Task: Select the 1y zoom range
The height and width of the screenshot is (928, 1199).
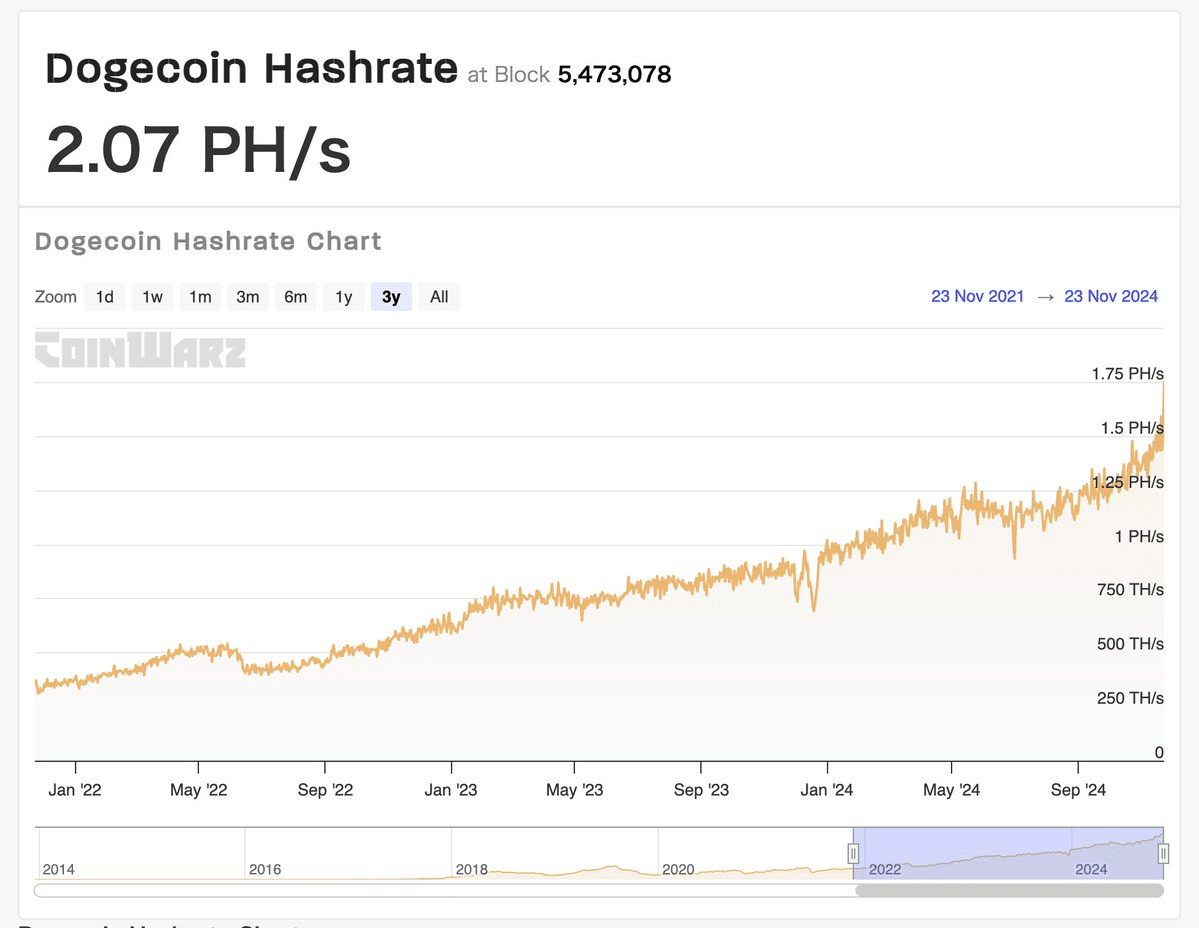Action: pos(344,297)
